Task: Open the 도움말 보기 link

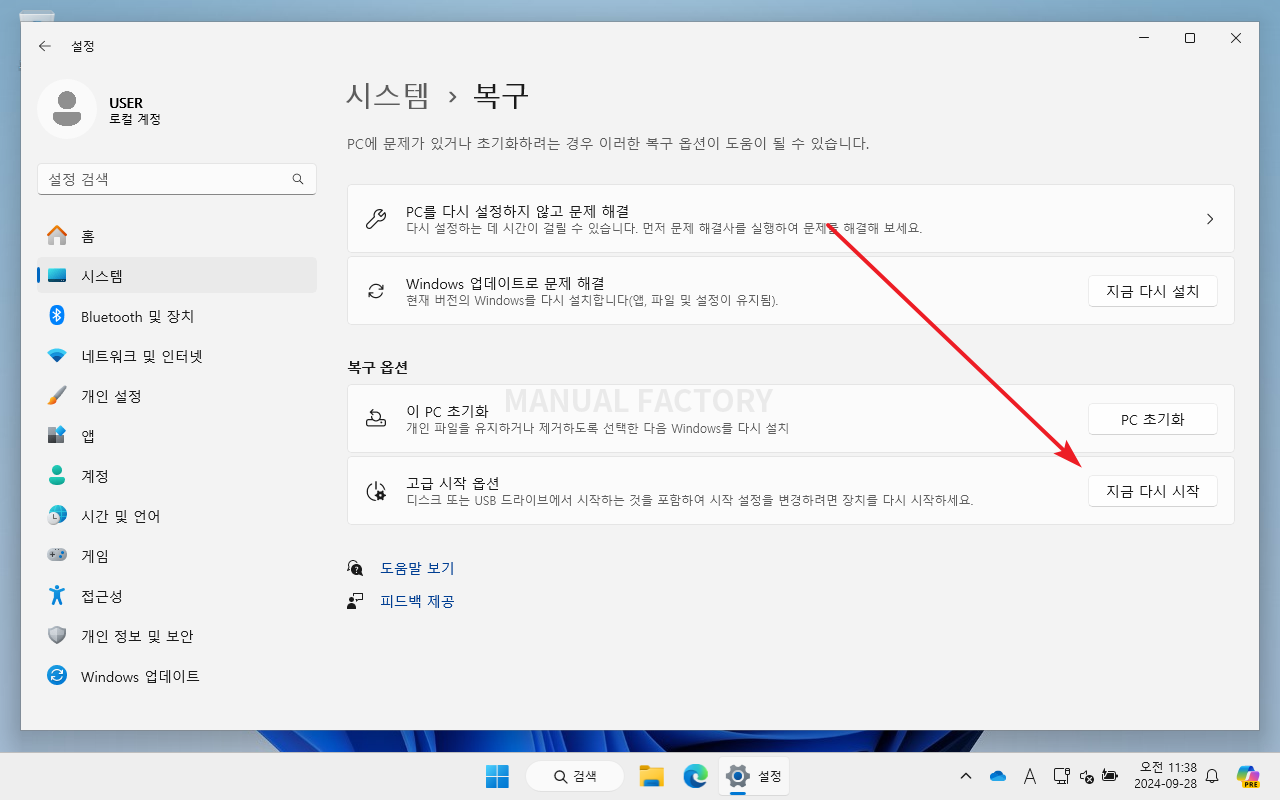Action: tap(417, 568)
